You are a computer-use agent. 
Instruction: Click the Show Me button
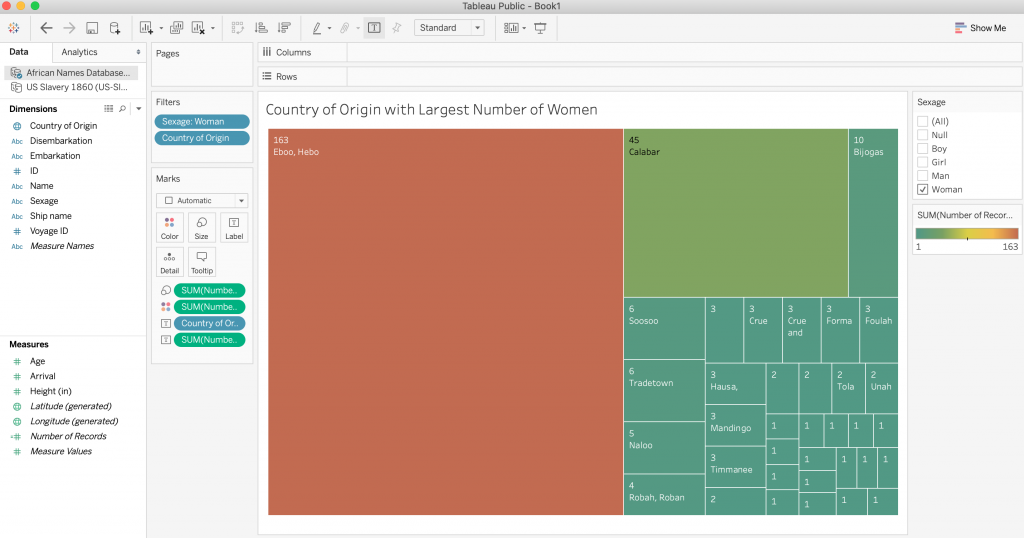[x=980, y=28]
